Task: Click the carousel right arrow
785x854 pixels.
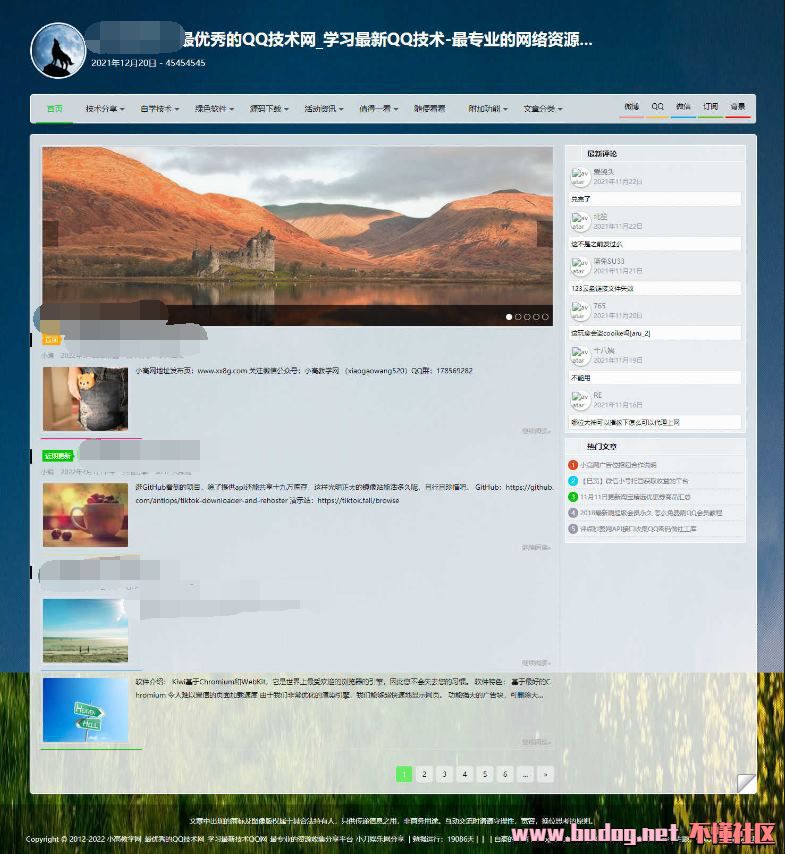Action: [x=544, y=234]
